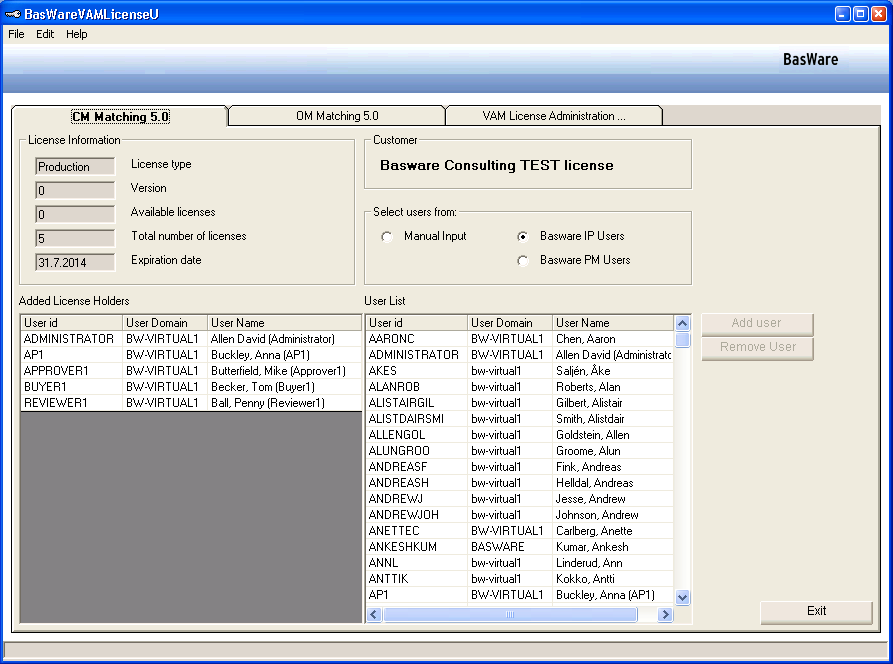
Task: Click the user list scroll right arrow
Action: pyautogui.click(x=665, y=614)
